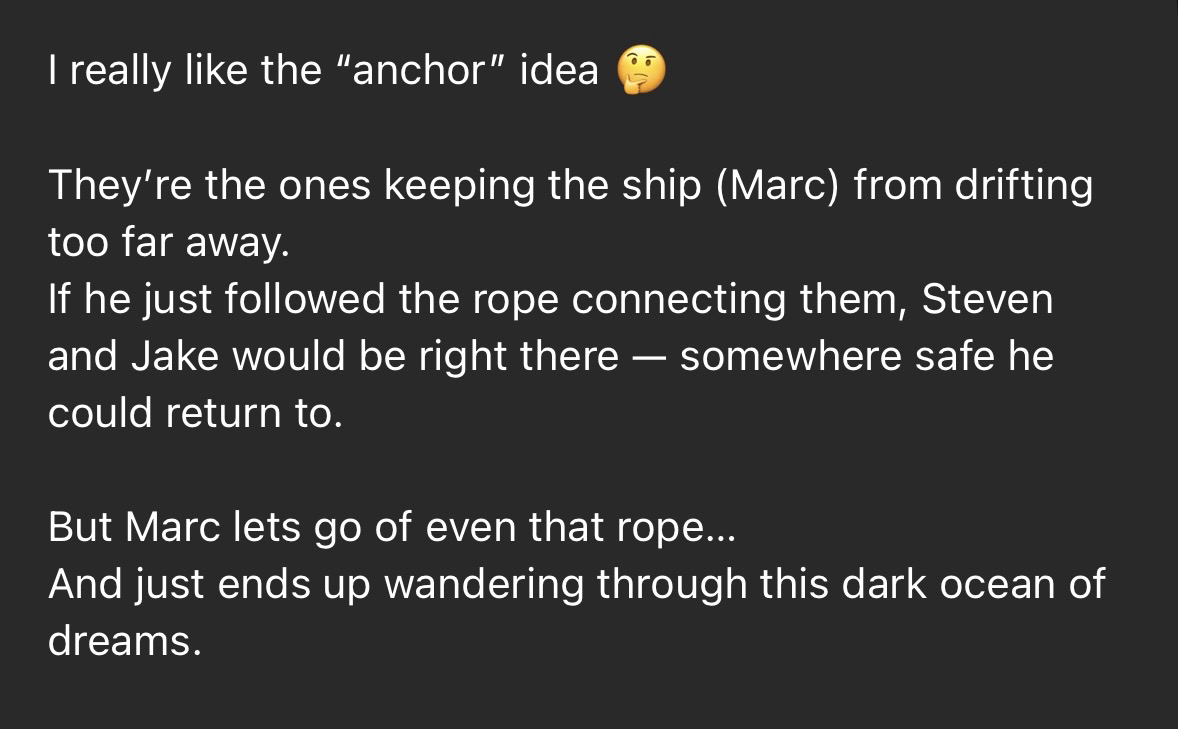
Task: Click "But Marc" at the line start
Action: [133, 528]
